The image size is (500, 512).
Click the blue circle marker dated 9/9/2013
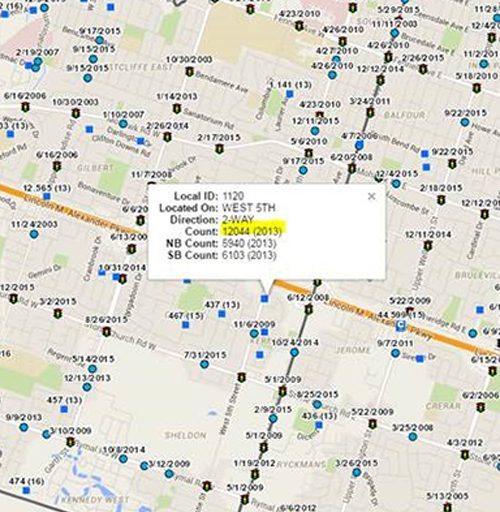tap(24, 427)
